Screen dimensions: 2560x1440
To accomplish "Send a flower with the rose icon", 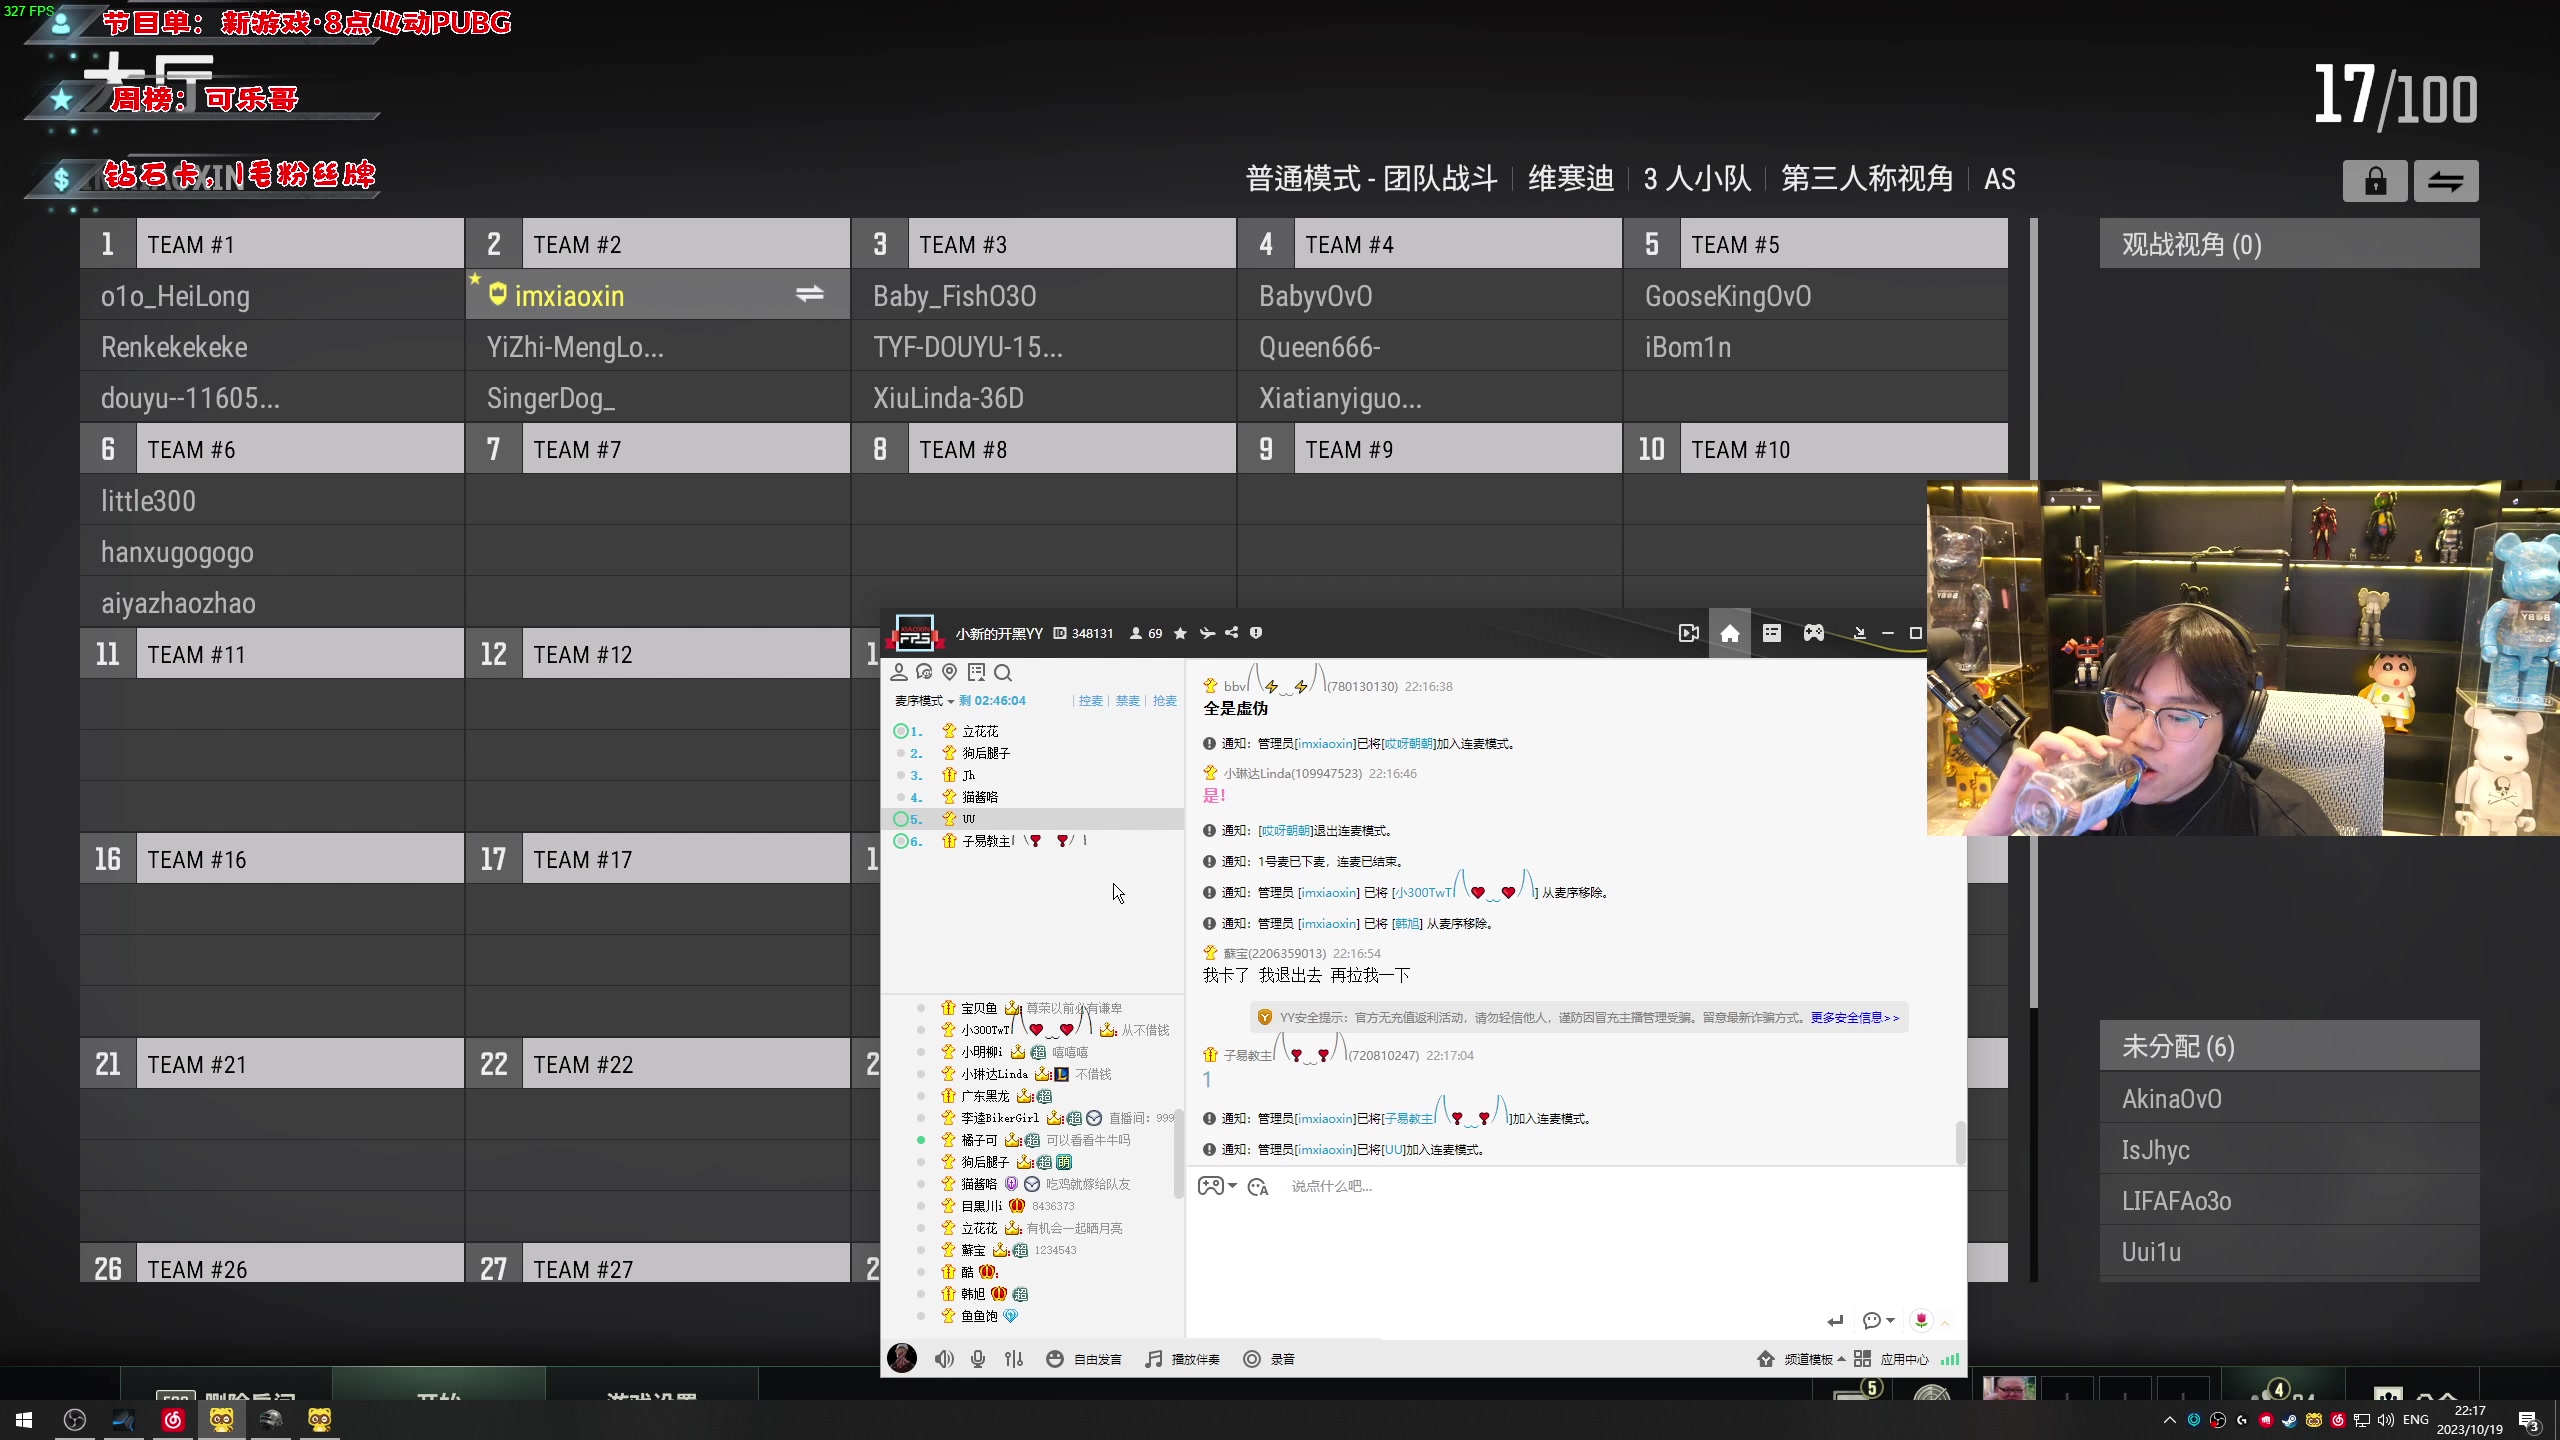I will pos(1921,1320).
